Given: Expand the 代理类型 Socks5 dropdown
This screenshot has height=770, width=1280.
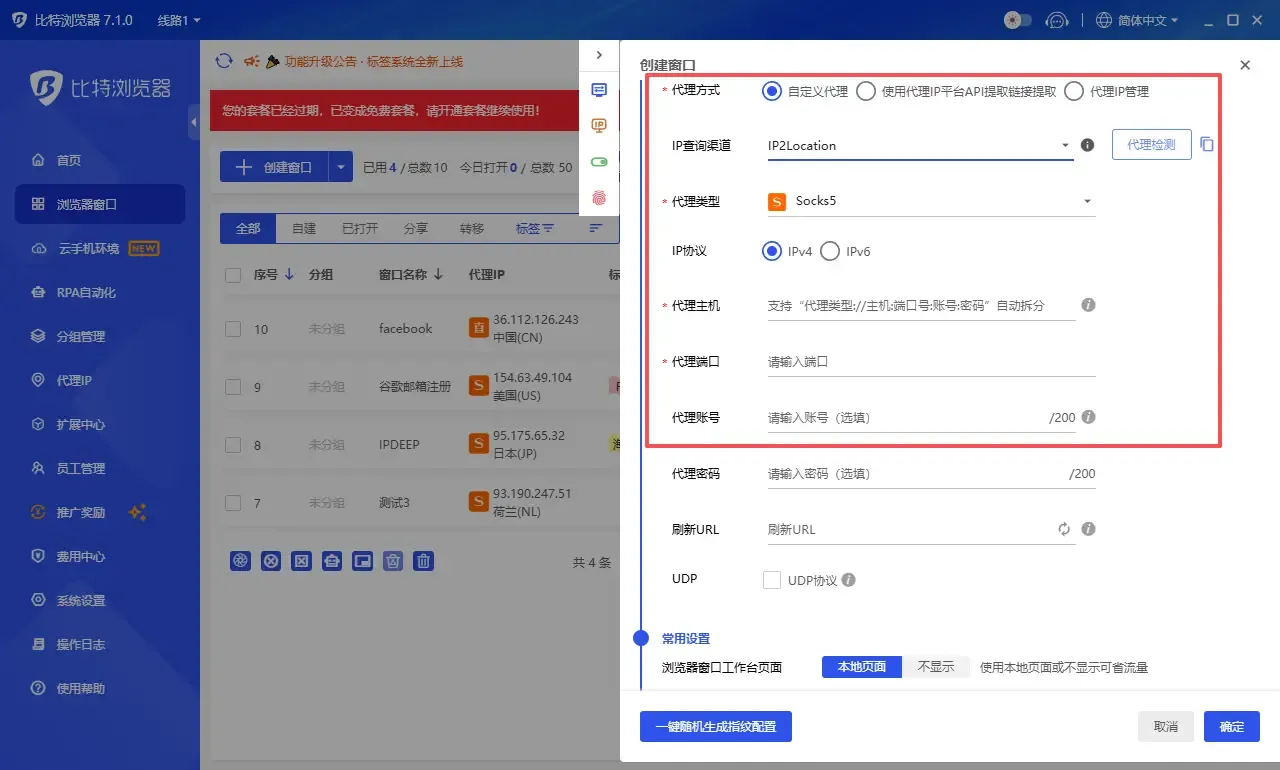Looking at the screenshot, I should tap(1085, 201).
